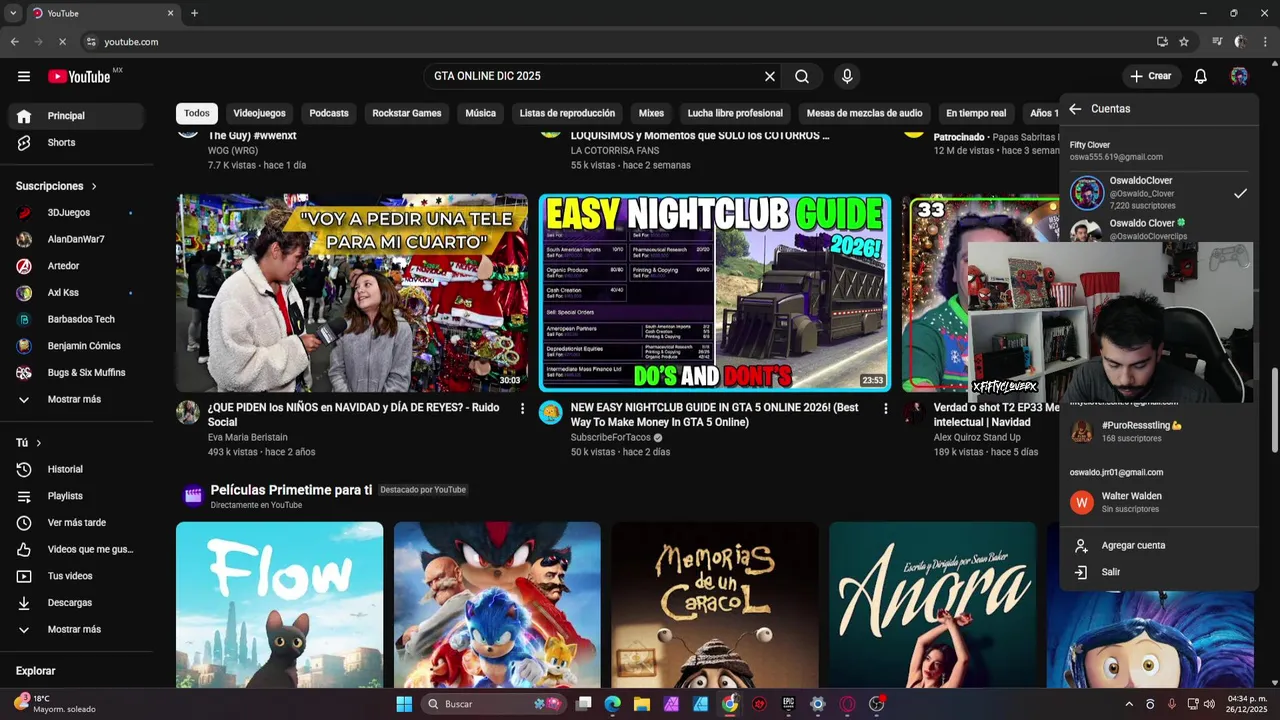The image size is (1280, 720).
Task: Switch to the OswaldoClover account
Action: pyautogui.click(x=1159, y=193)
